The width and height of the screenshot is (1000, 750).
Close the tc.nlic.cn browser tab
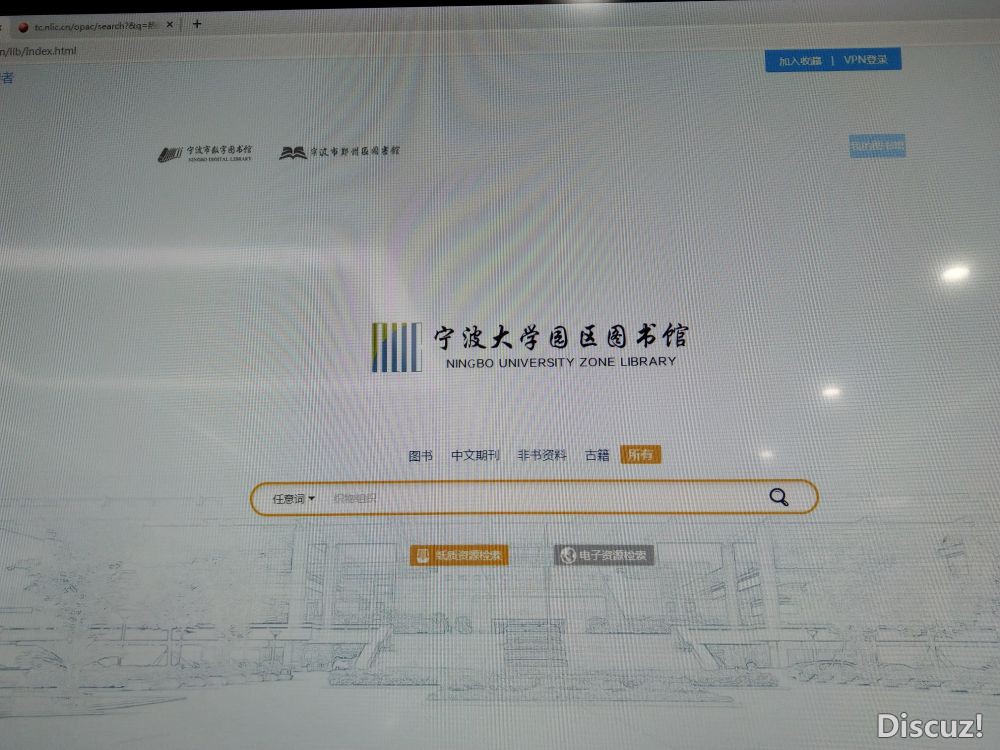tap(170, 25)
